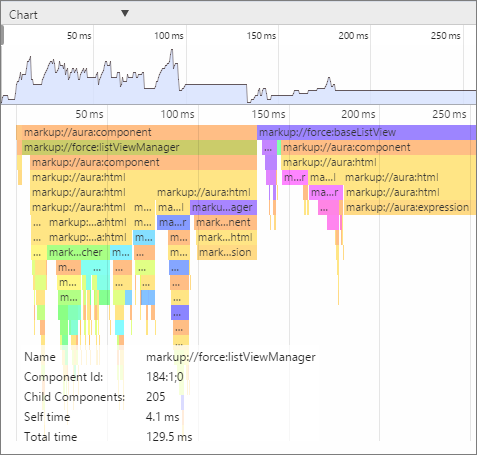The image size is (477, 455).
Task: Grab the overview window left handle
Action: pyautogui.click(x=2, y=35)
